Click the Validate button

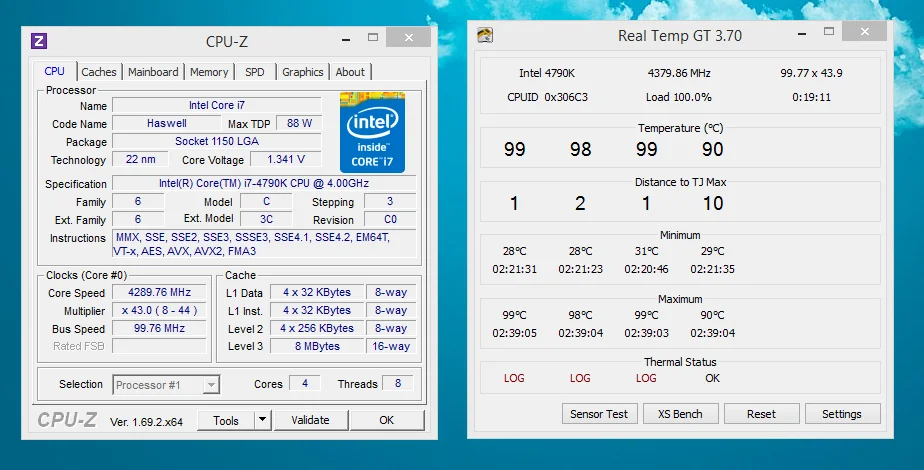(311, 420)
